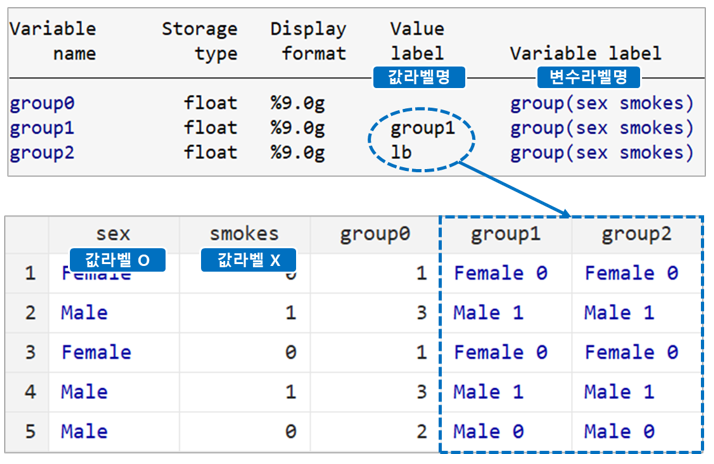Screen dimensions: 714x464
Task: Select the group1 column header in data grid
Action: [x=506, y=234]
